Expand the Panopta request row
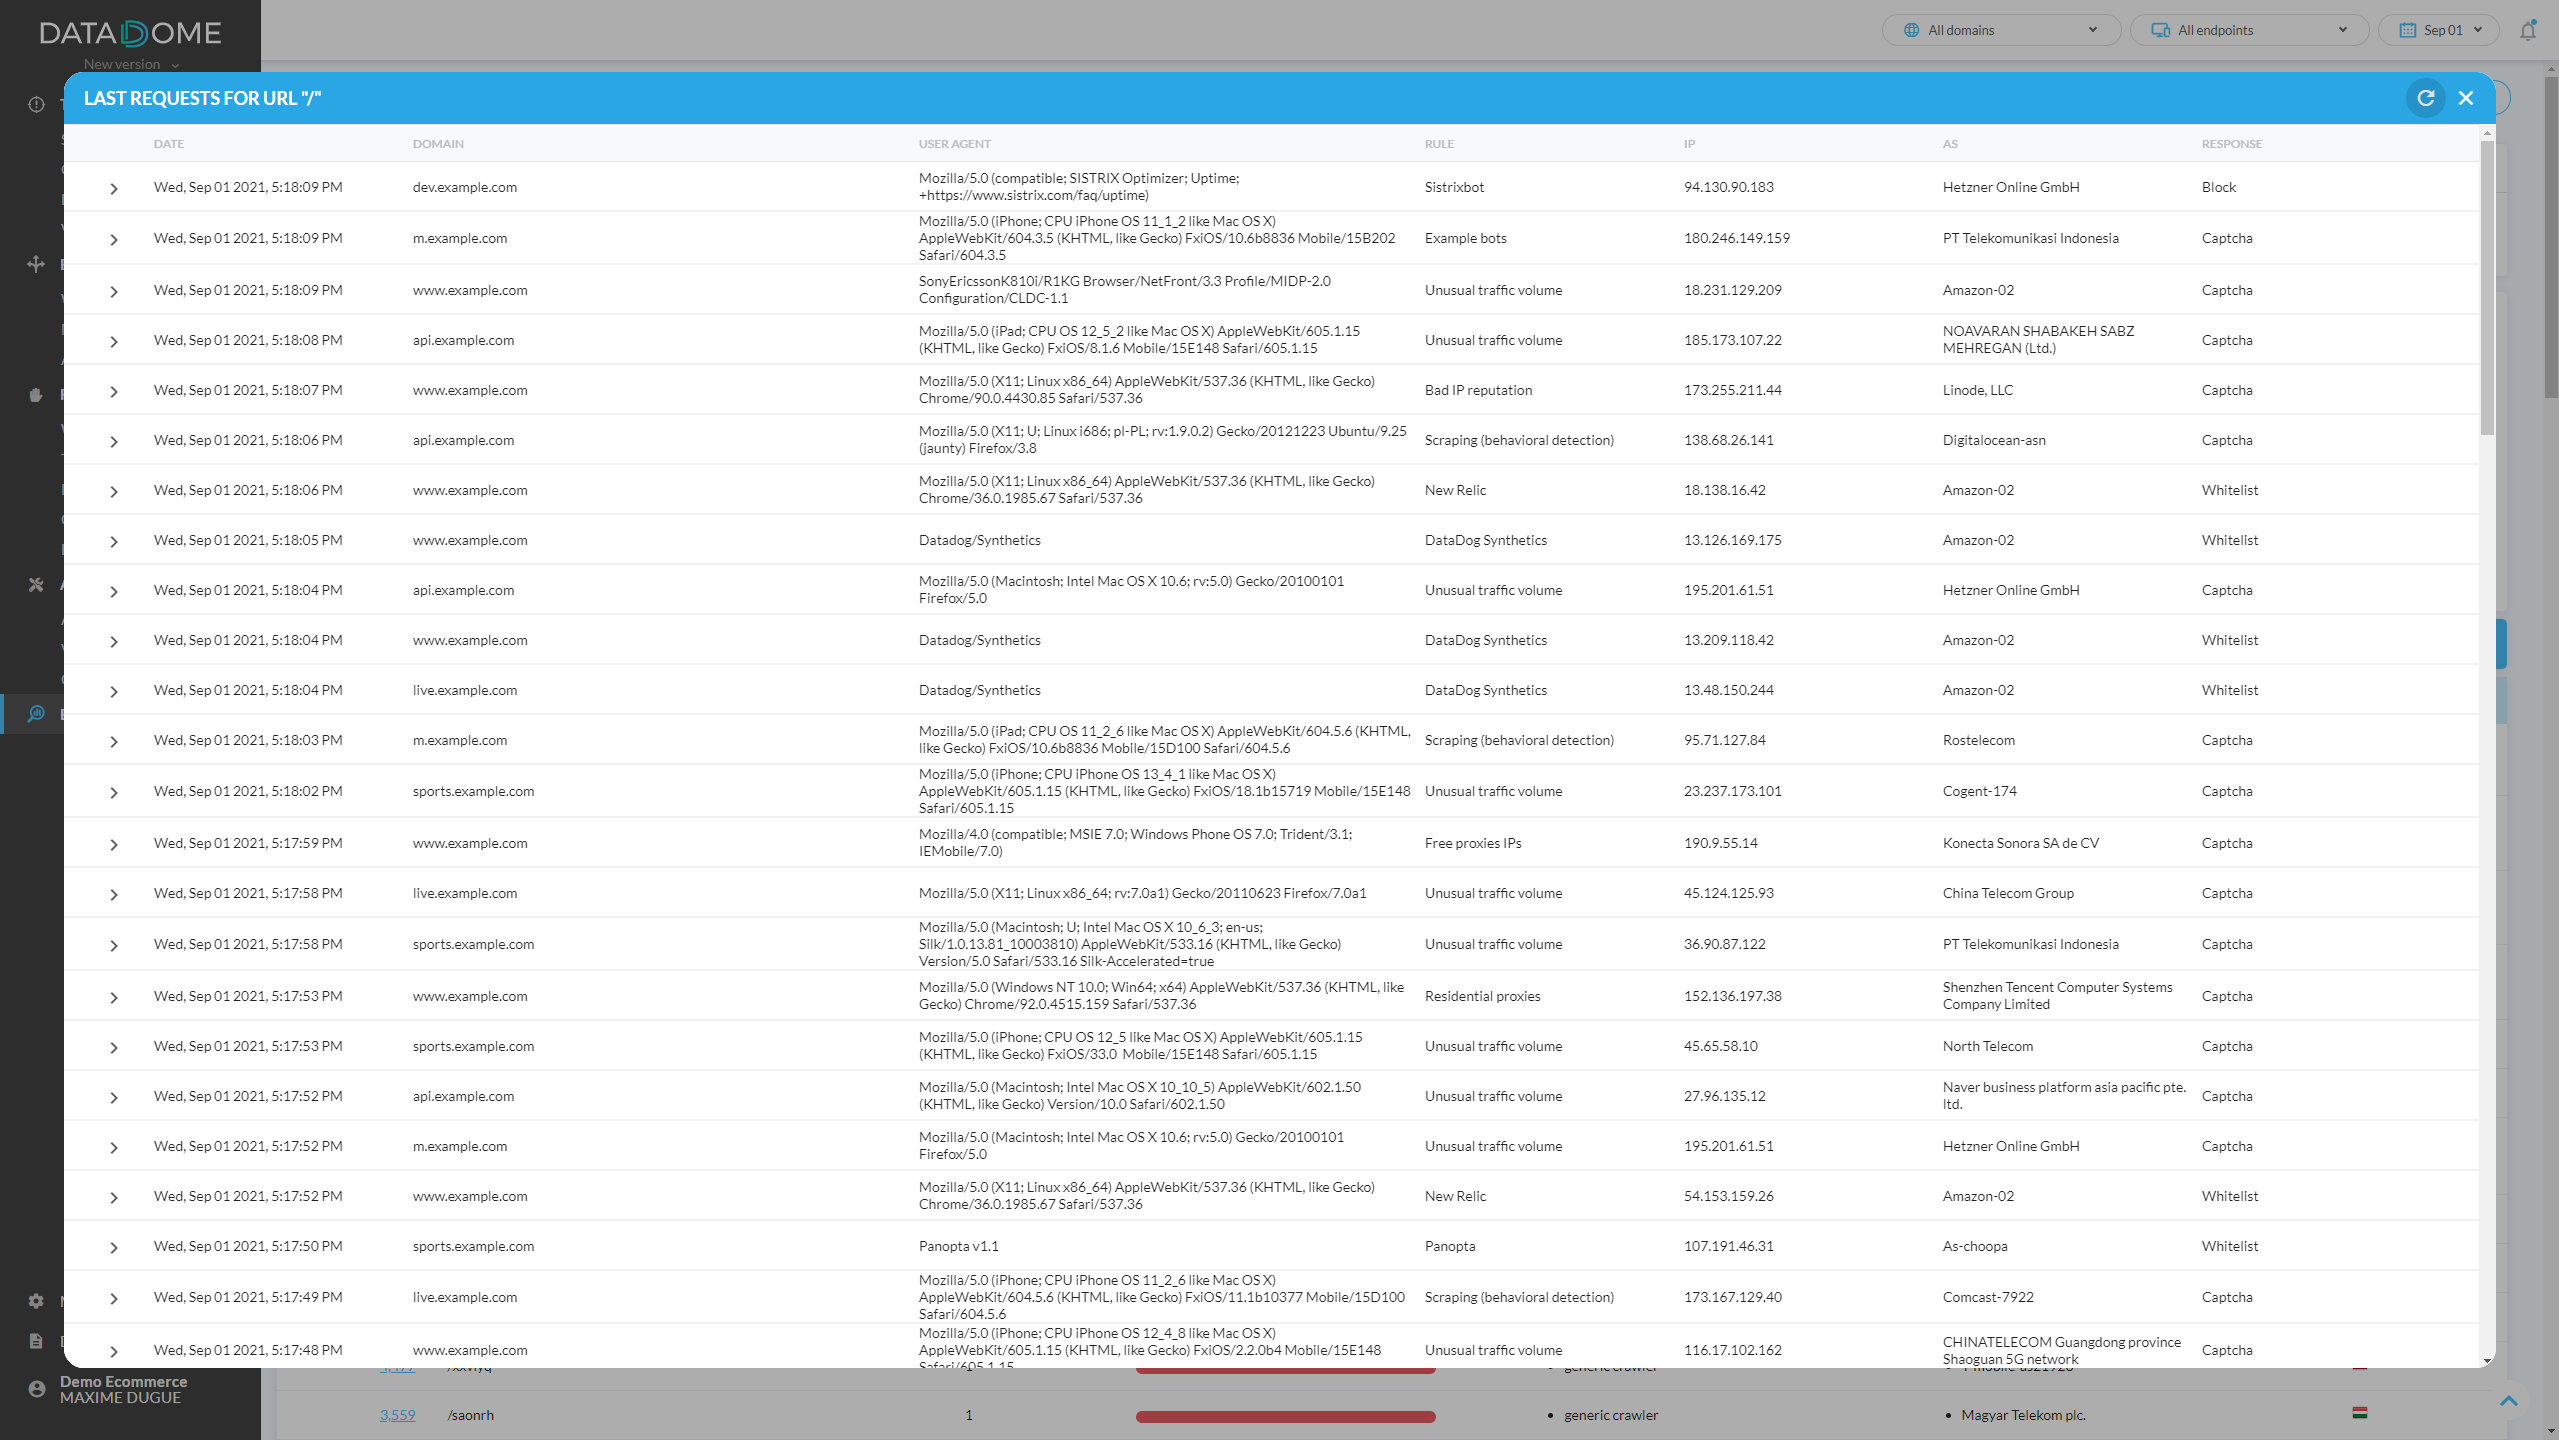Image resolution: width=2559 pixels, height=1440 pixels. (114, 1247)
